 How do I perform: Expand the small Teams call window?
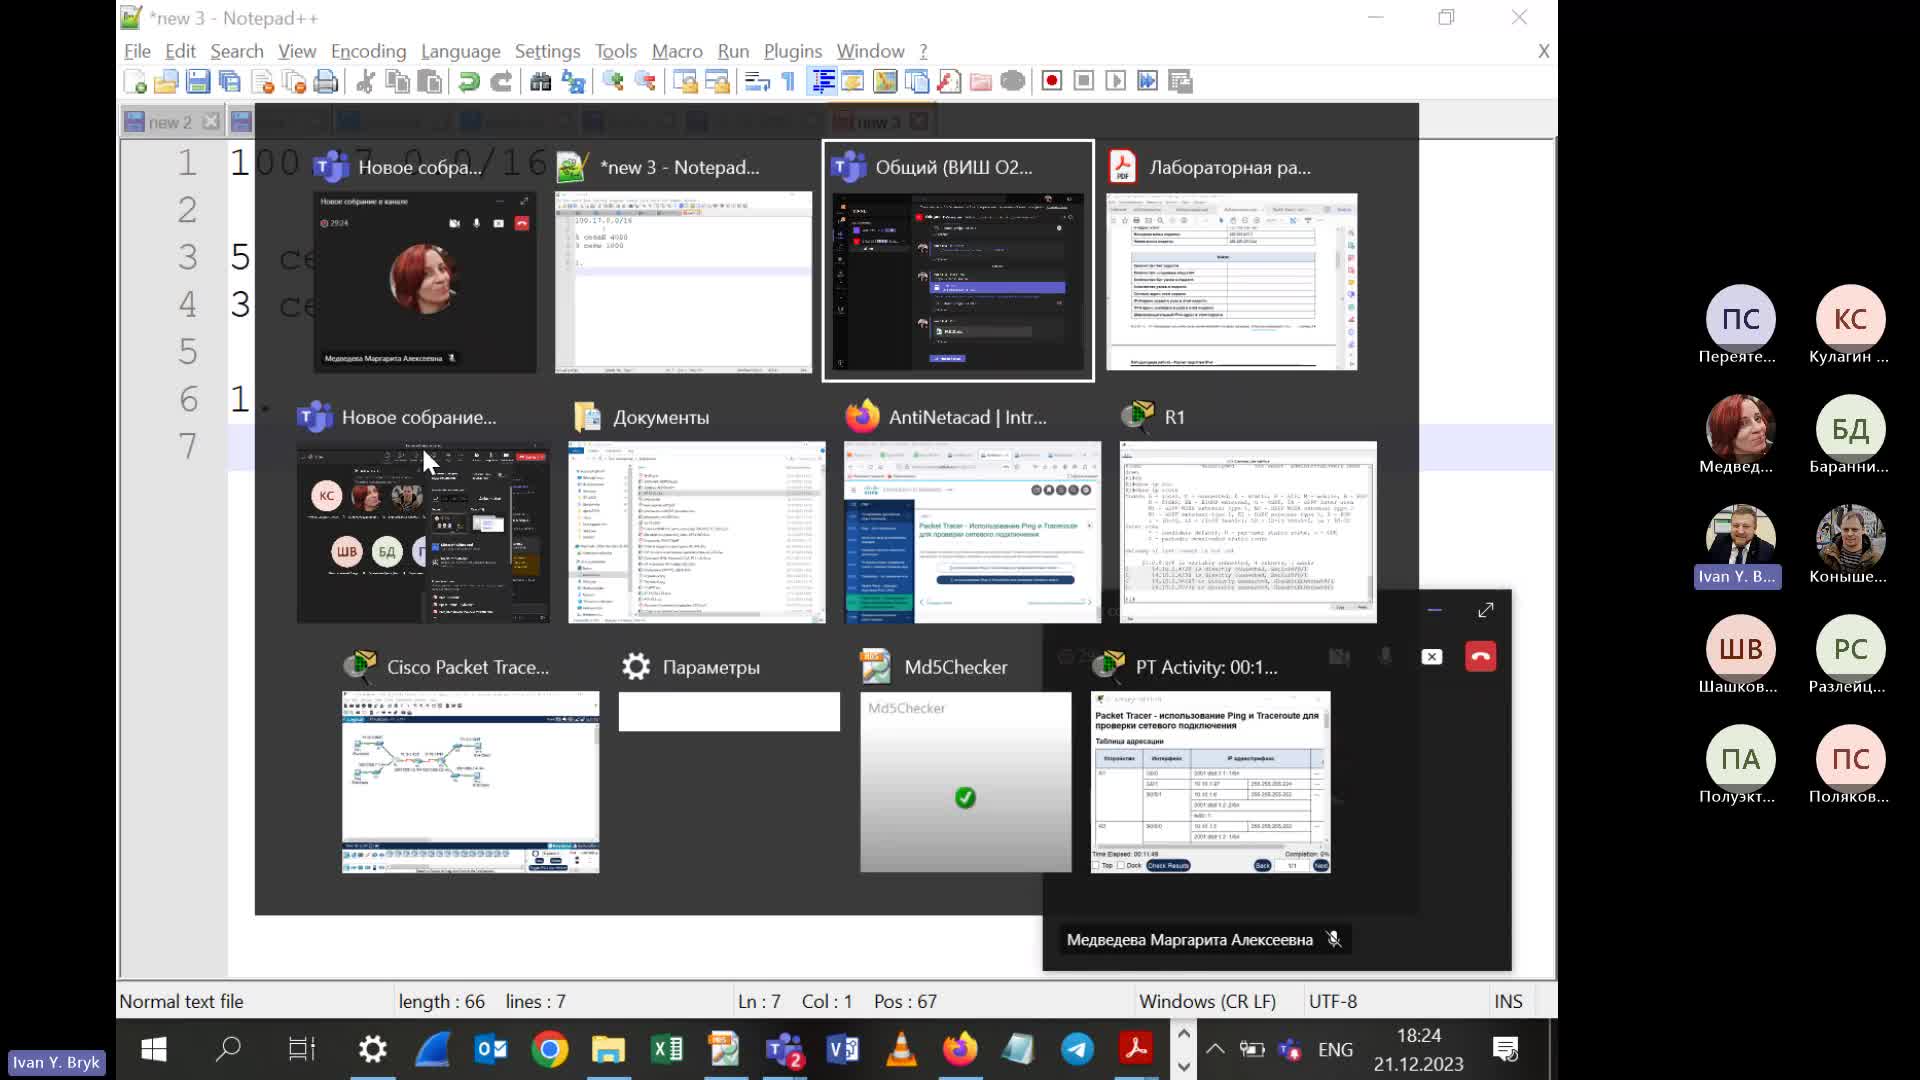pos(1486,610)
